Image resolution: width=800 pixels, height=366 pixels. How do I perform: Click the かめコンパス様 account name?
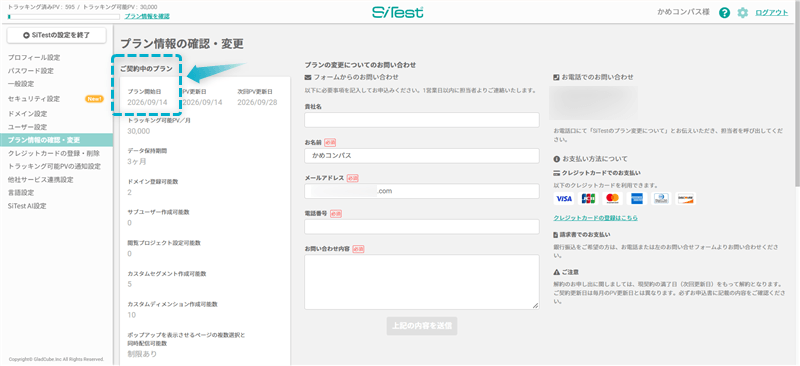pyautogui.click(x=683, y=12)
